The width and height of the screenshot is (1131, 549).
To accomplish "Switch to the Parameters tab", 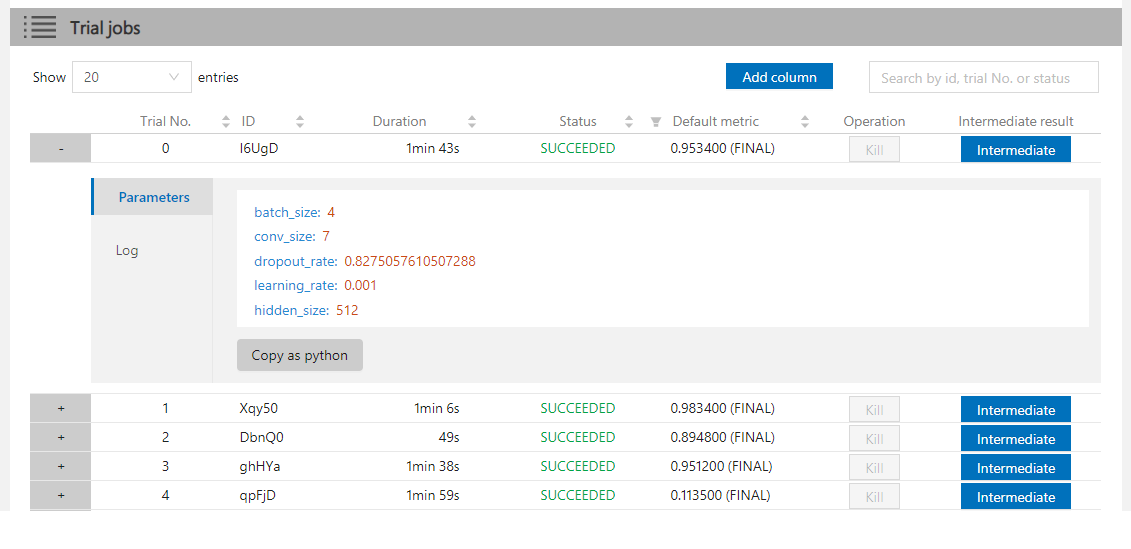I will tap(153, 197).
